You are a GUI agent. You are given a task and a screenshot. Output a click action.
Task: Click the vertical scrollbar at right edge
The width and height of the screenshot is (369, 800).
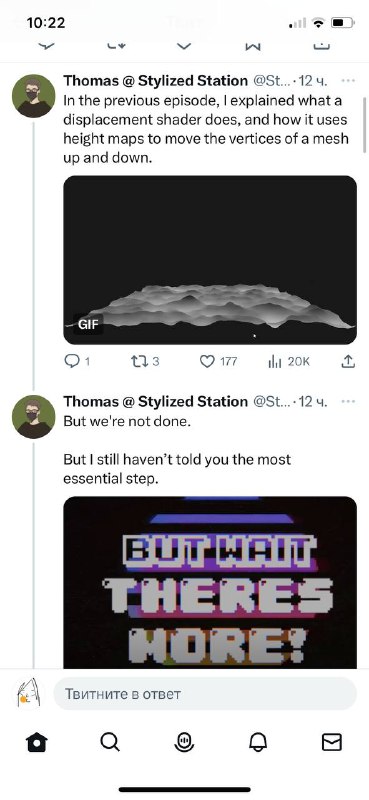364,125
